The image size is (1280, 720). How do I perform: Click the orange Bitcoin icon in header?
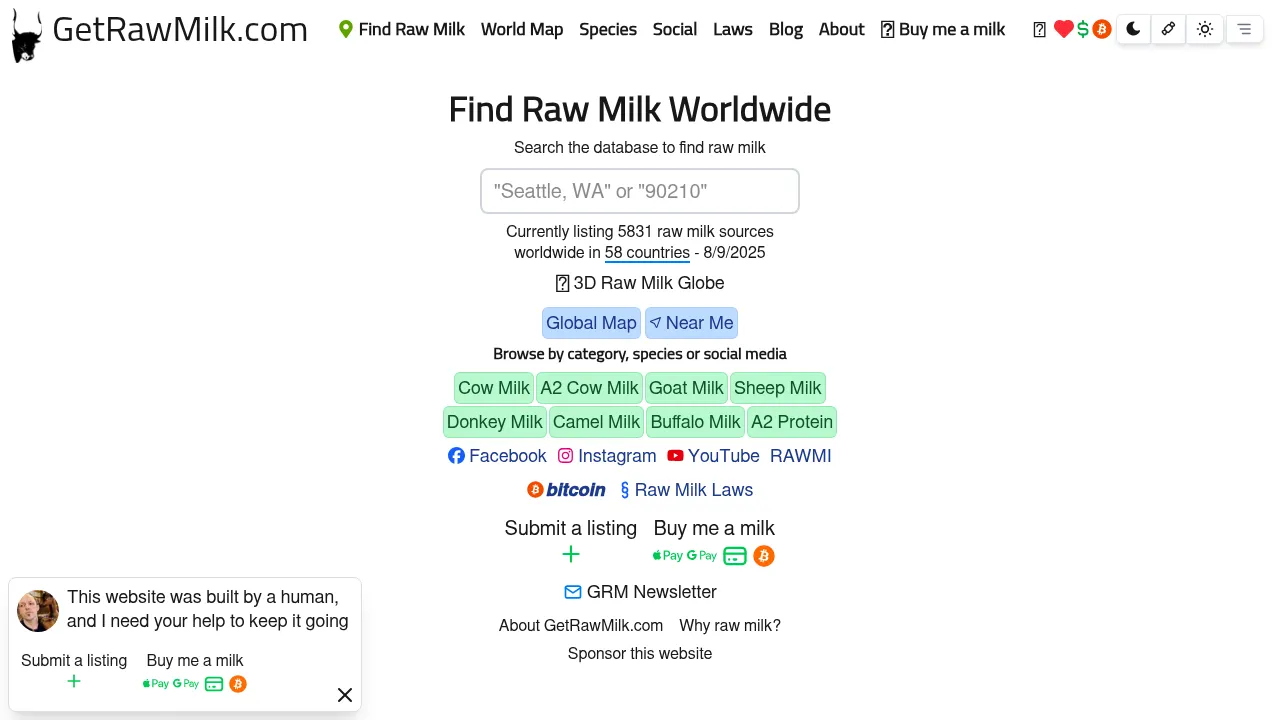(1102, 29)
